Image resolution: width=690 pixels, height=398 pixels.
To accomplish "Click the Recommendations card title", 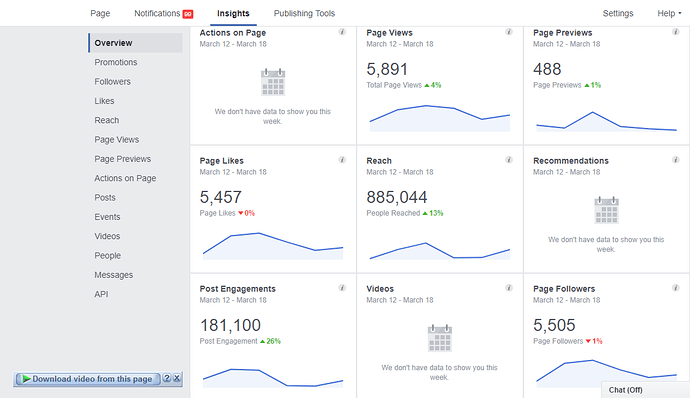I will [x=571, y=161].
